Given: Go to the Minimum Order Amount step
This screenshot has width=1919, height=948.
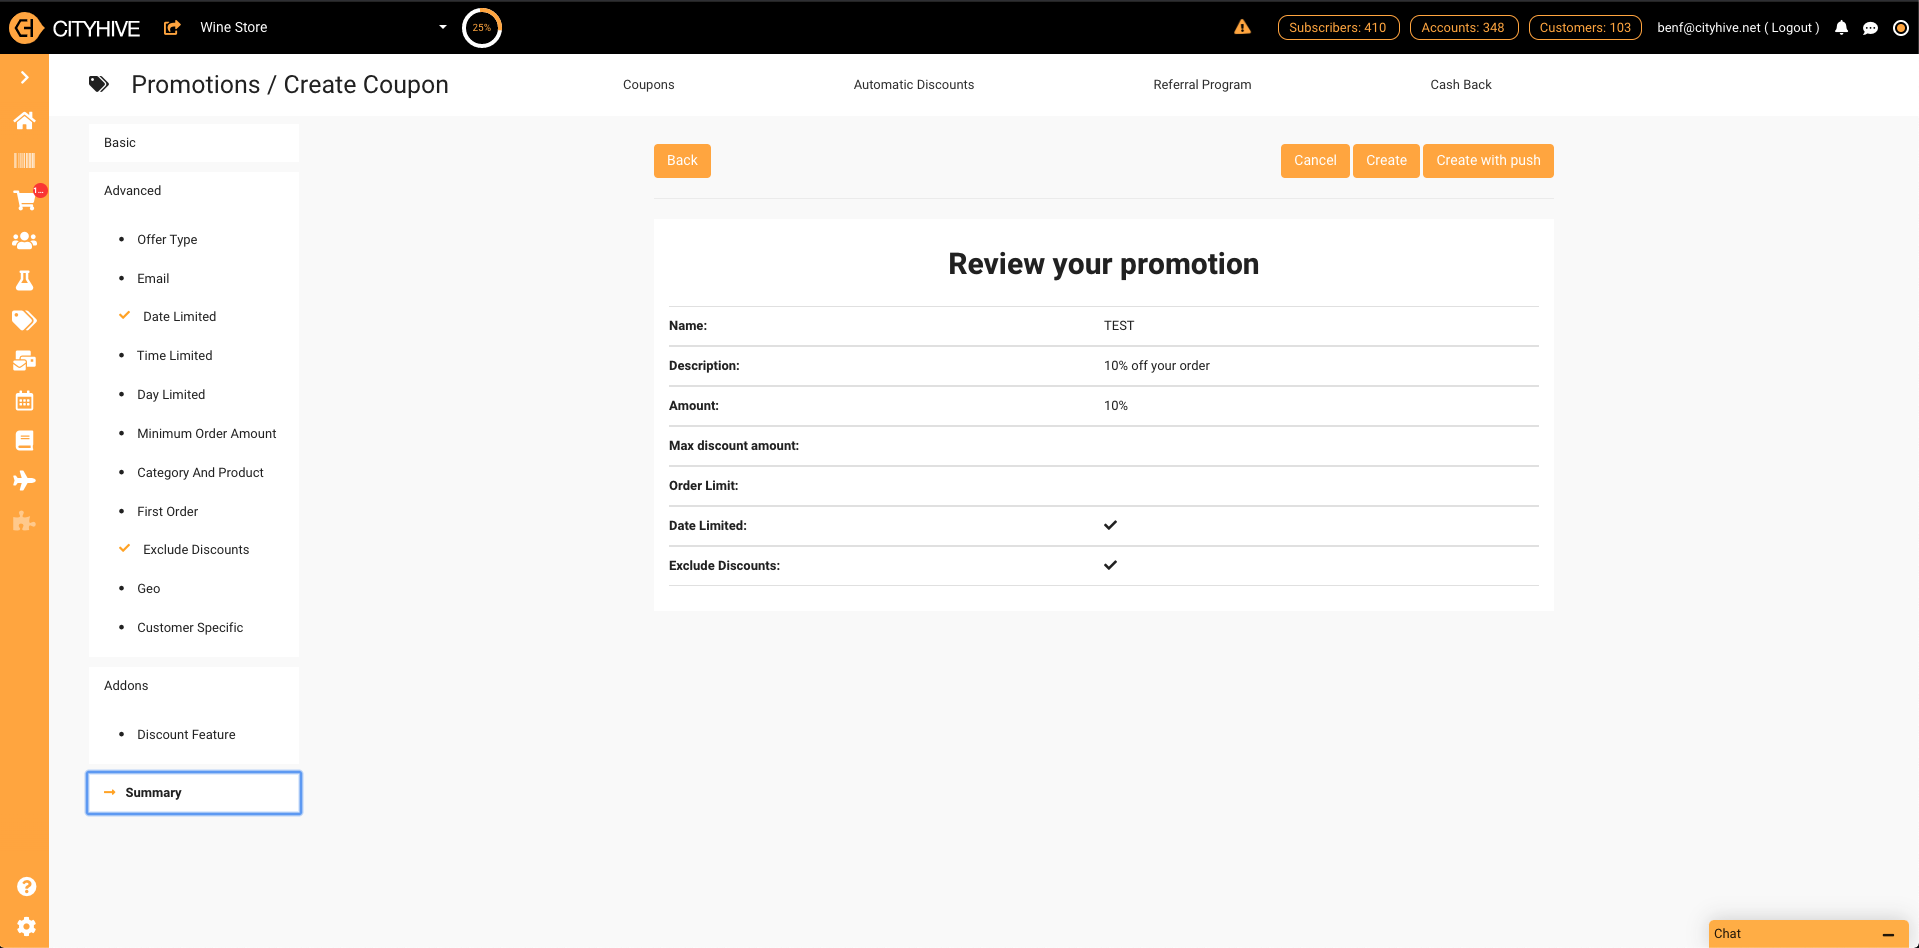Looking at the screenshot, I should click(x=206, y=434).
